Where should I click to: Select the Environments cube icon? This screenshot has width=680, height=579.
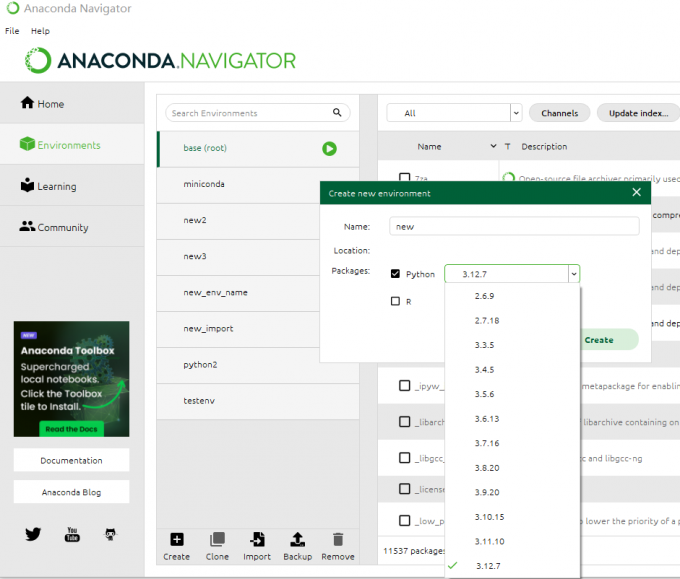(x=27, y=144)
